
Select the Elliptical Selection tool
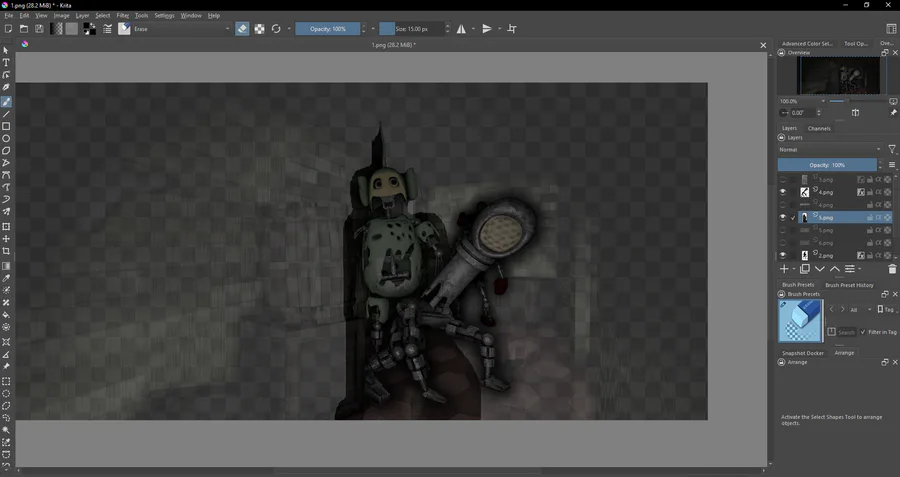coord(6,394)
